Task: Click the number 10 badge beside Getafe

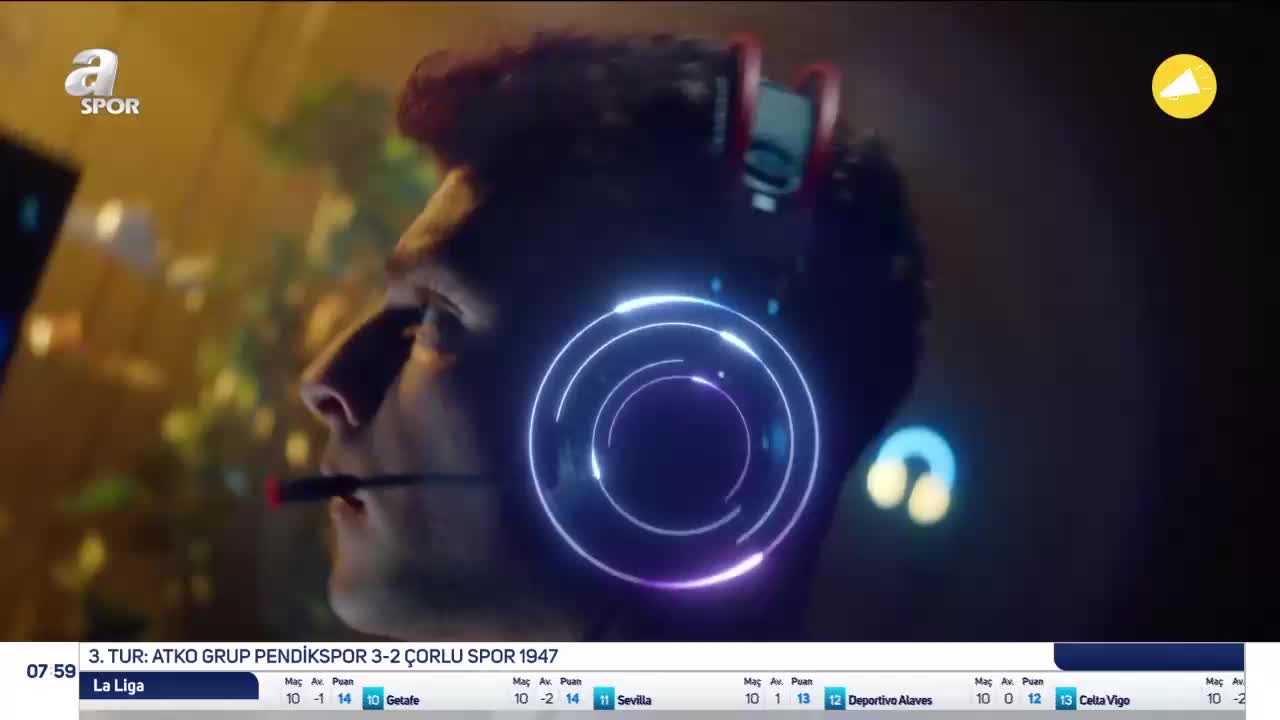Action: point(372,699)
